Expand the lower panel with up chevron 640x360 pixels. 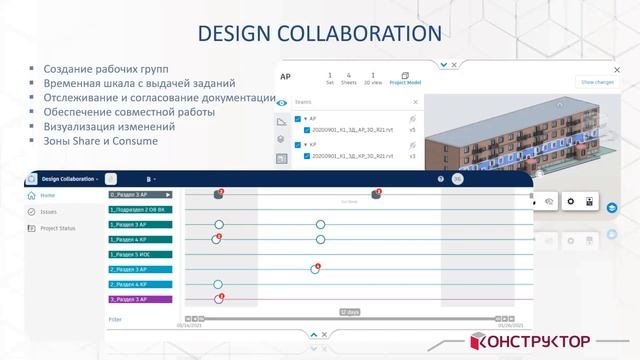313,335
